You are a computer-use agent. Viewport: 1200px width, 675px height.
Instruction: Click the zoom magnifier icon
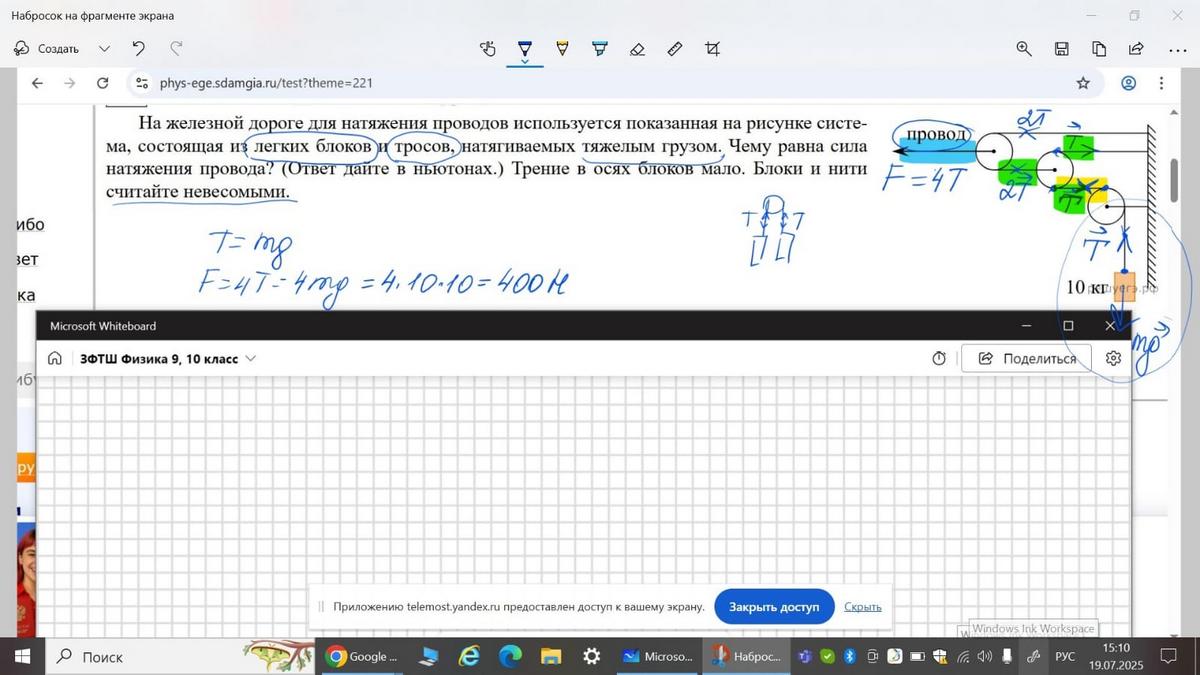[1024, 49]
